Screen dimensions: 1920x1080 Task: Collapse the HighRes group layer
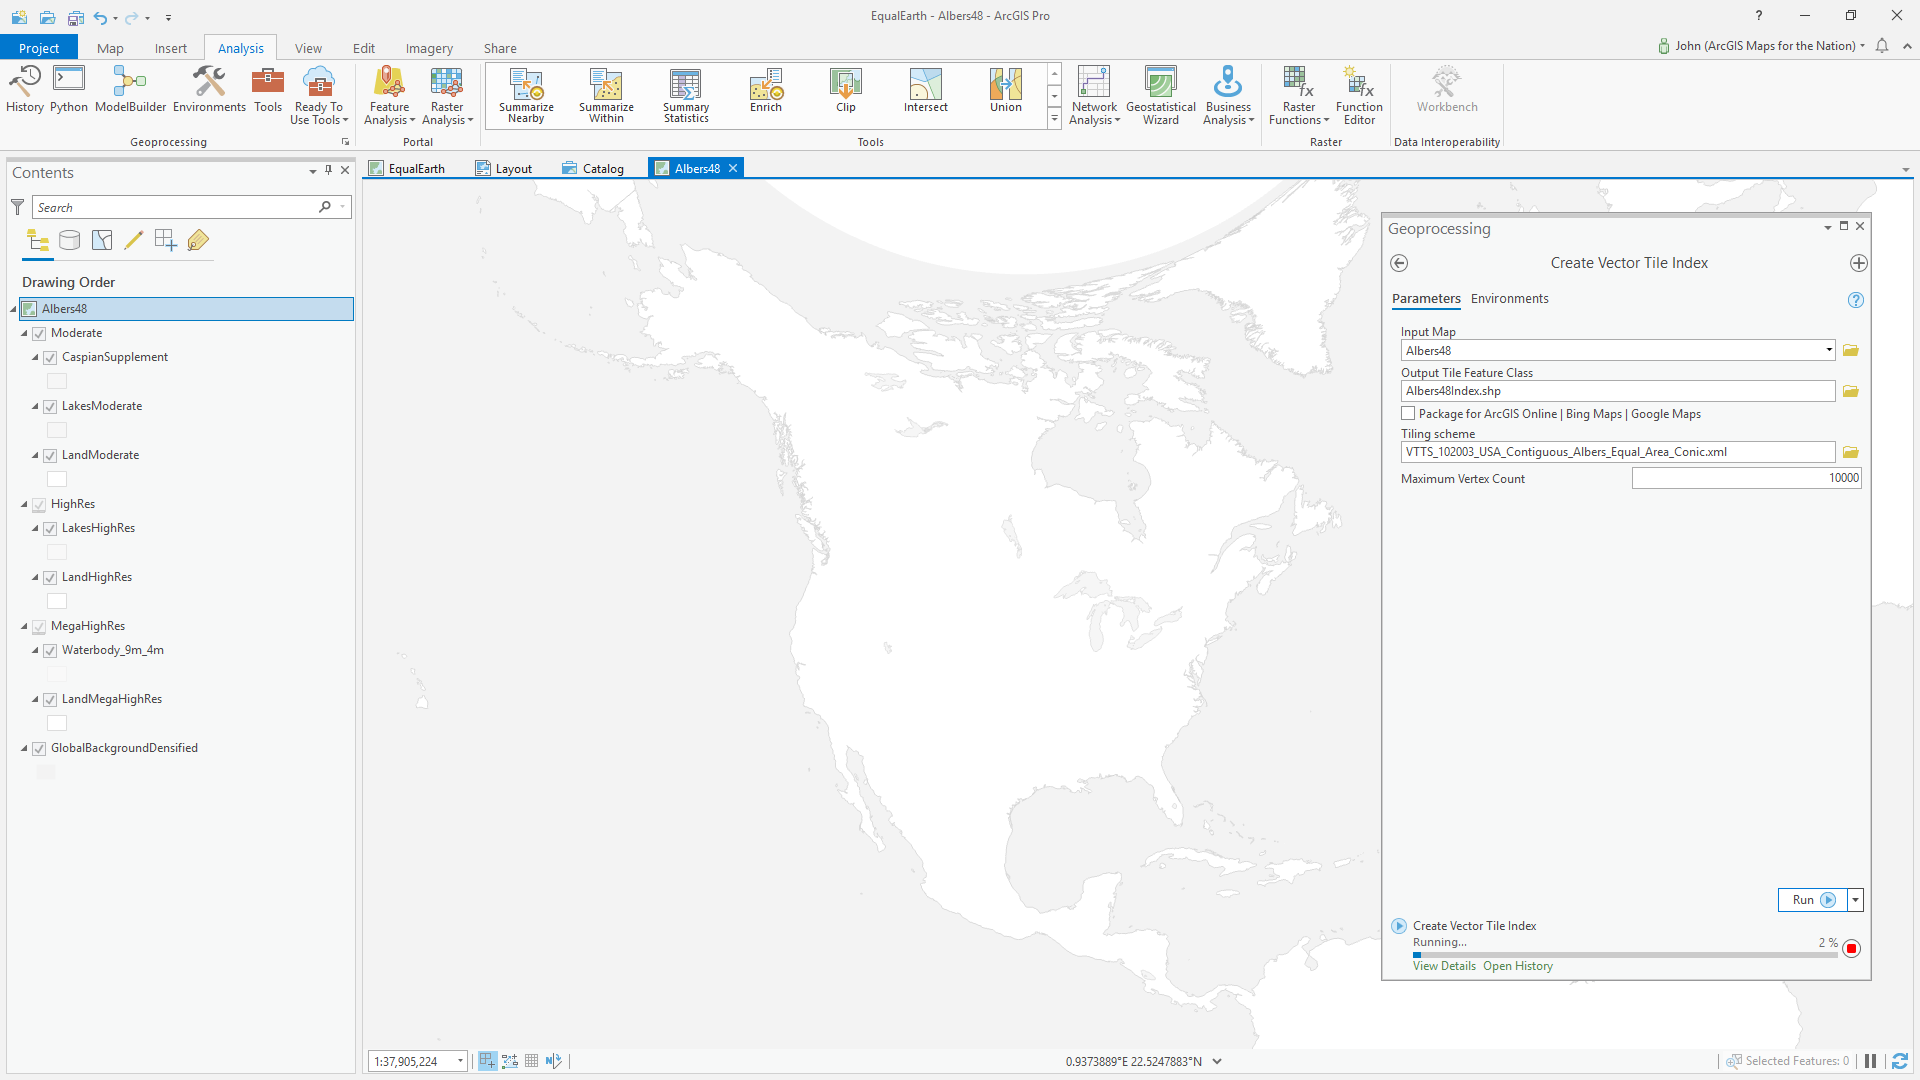(24, 505)
